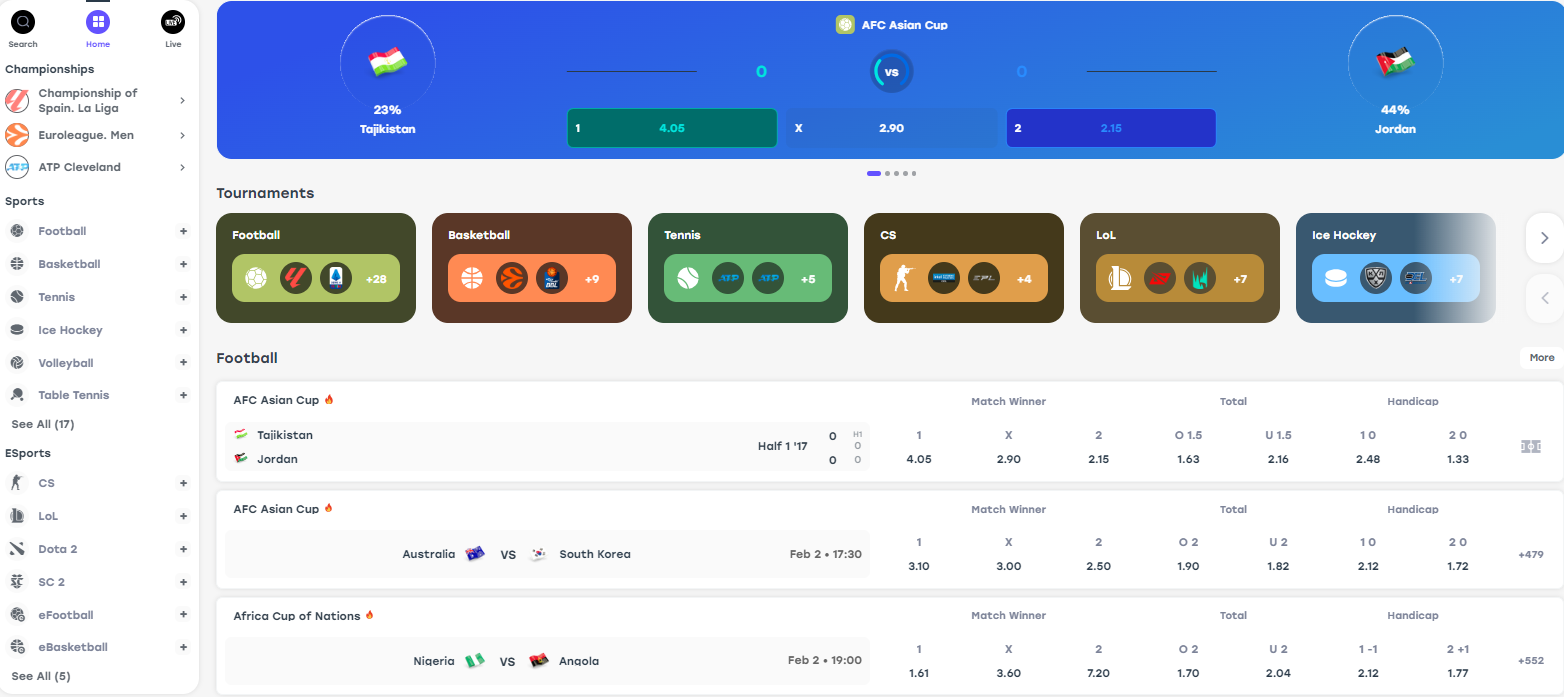Select Jordan win odds 2.15 in banner
The width and height of the screenshot is (1564, 697).
(x=1110, y=128)
